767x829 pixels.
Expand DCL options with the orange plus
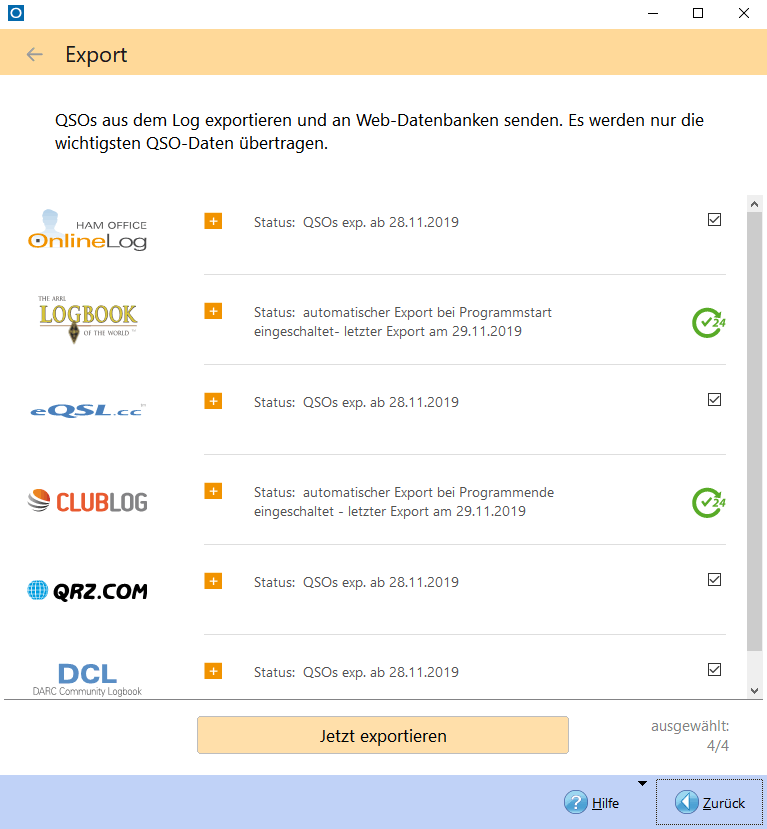pyautogui.click(x=213, y=671)
